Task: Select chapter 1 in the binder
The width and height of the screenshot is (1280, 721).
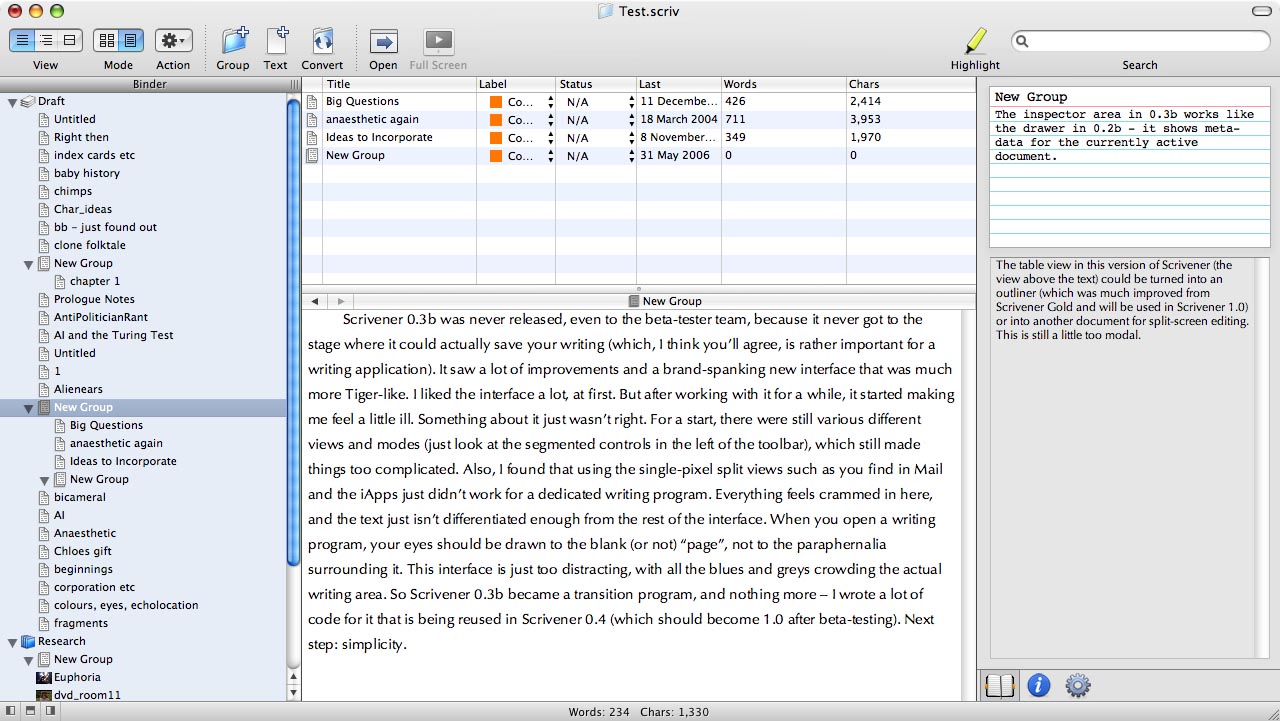Action: tap(95, 281)
